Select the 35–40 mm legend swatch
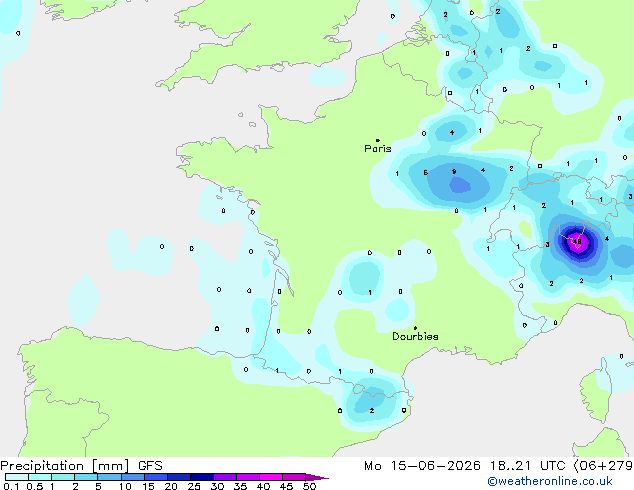The image size is (634, 490). pyautogui.click(x=247, y=477)
